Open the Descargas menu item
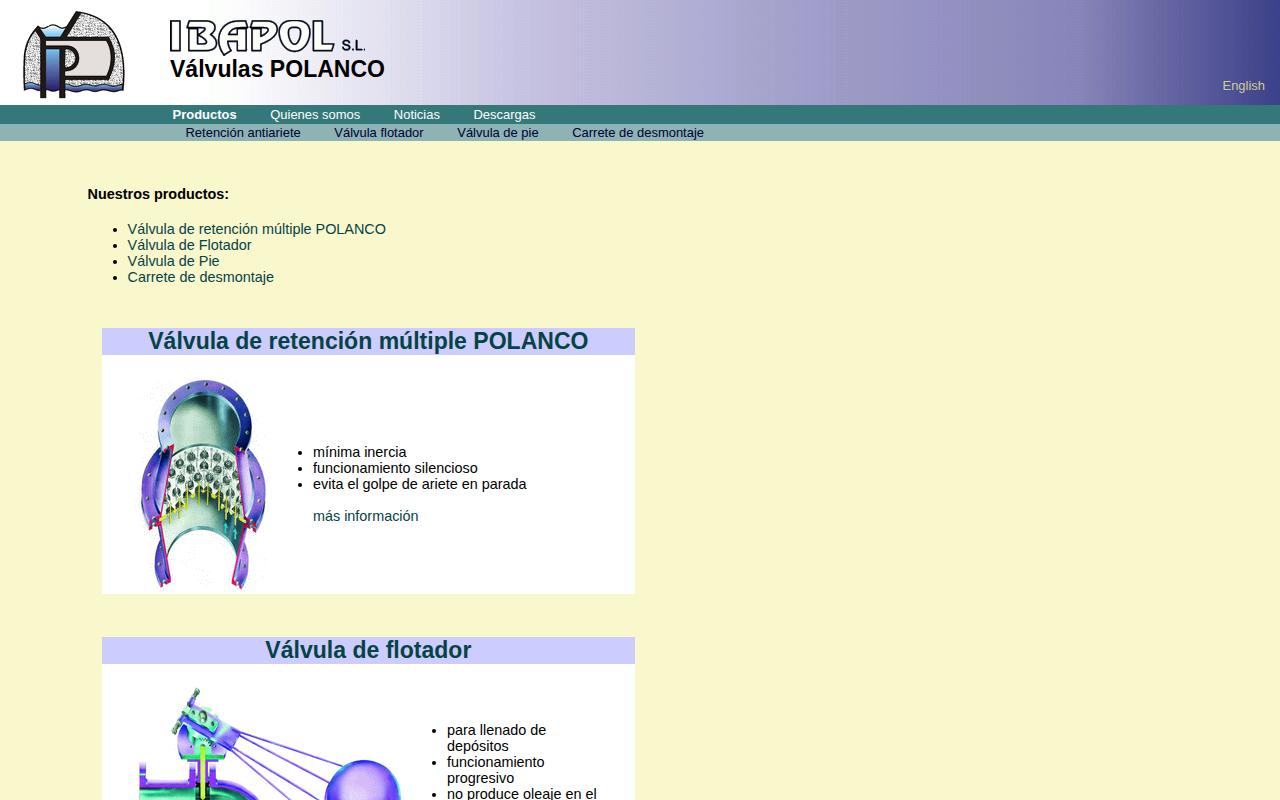Screen dimensions: 1280x800 click(x=504, y=115)
